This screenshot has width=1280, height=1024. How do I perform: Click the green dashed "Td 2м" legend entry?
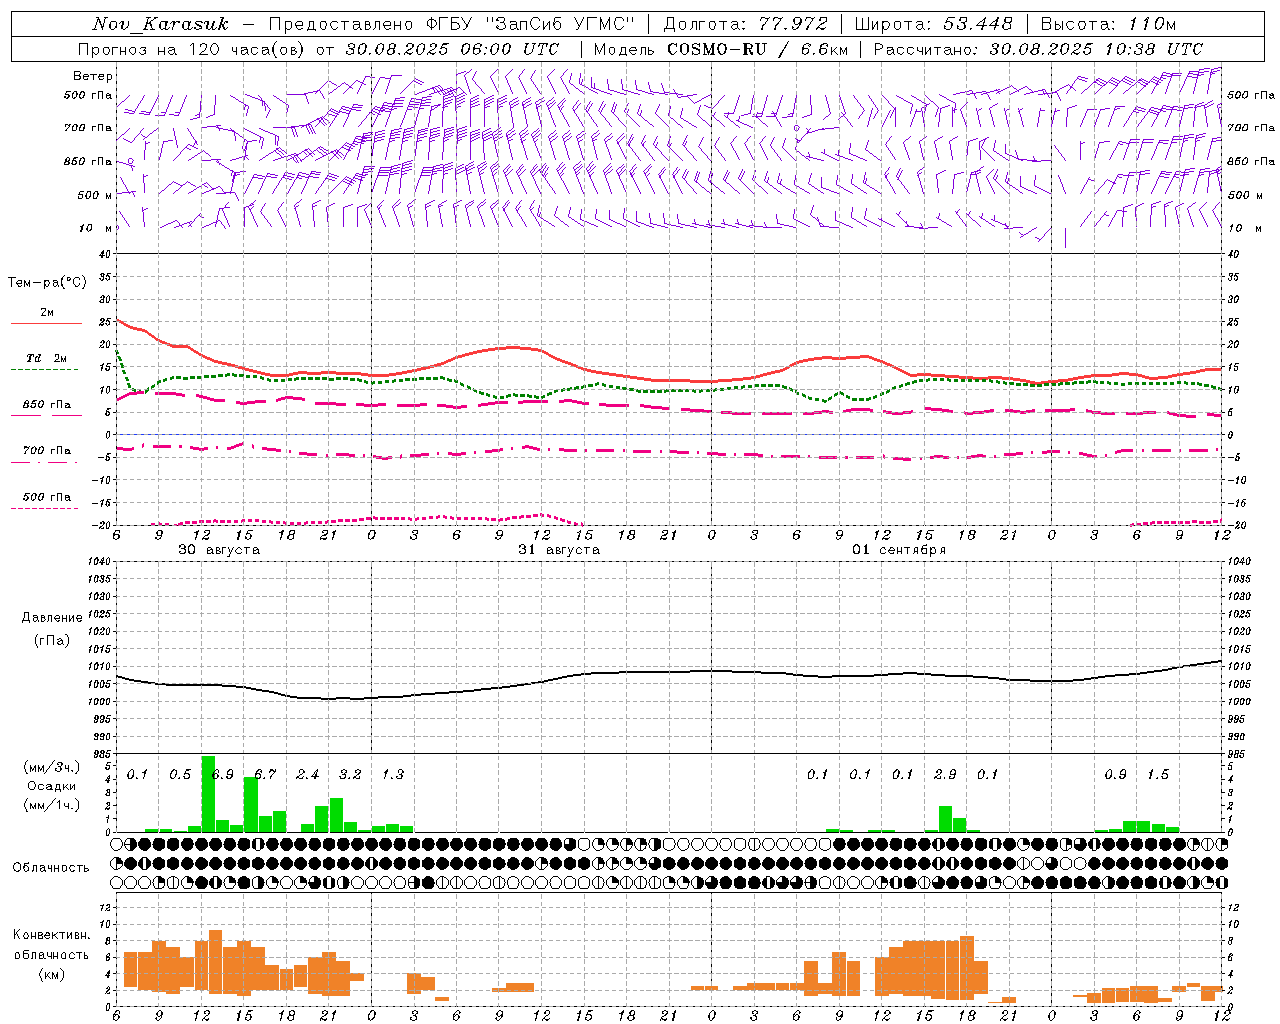46,364
